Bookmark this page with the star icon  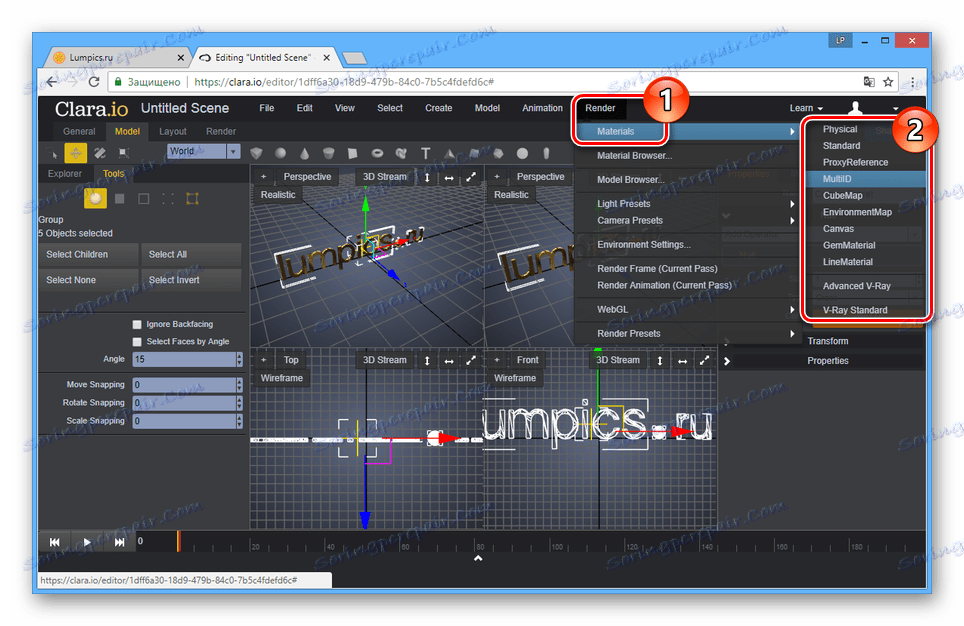pos(888,82)
